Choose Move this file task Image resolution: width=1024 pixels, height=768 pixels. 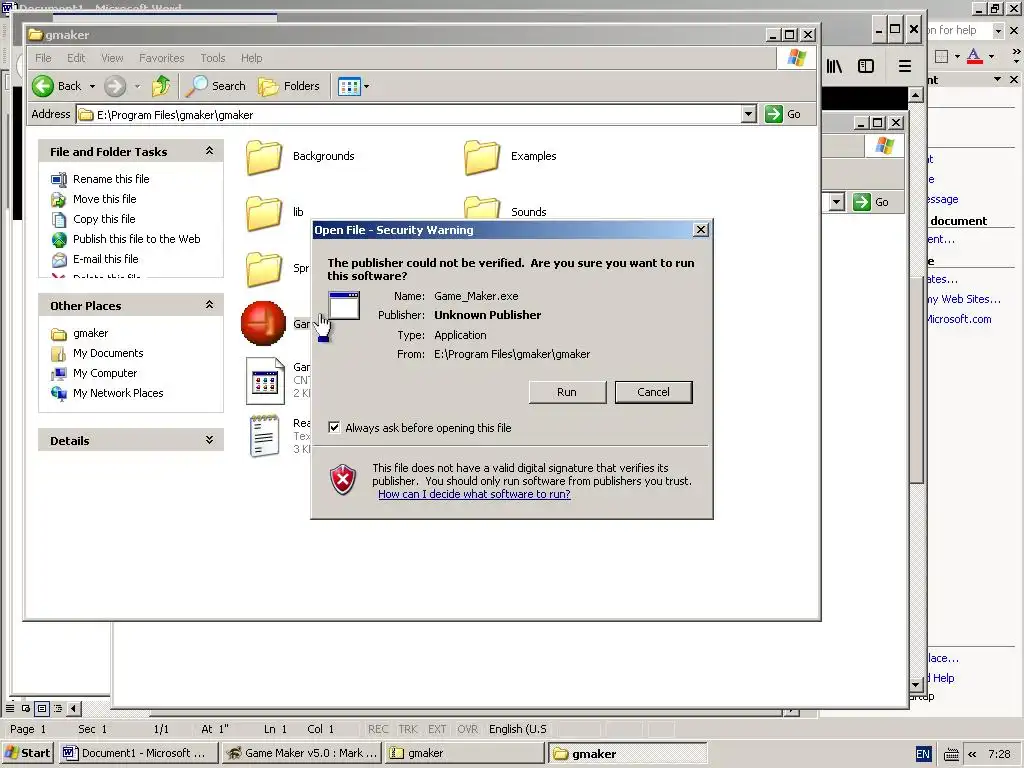click(x=104, y=199)
